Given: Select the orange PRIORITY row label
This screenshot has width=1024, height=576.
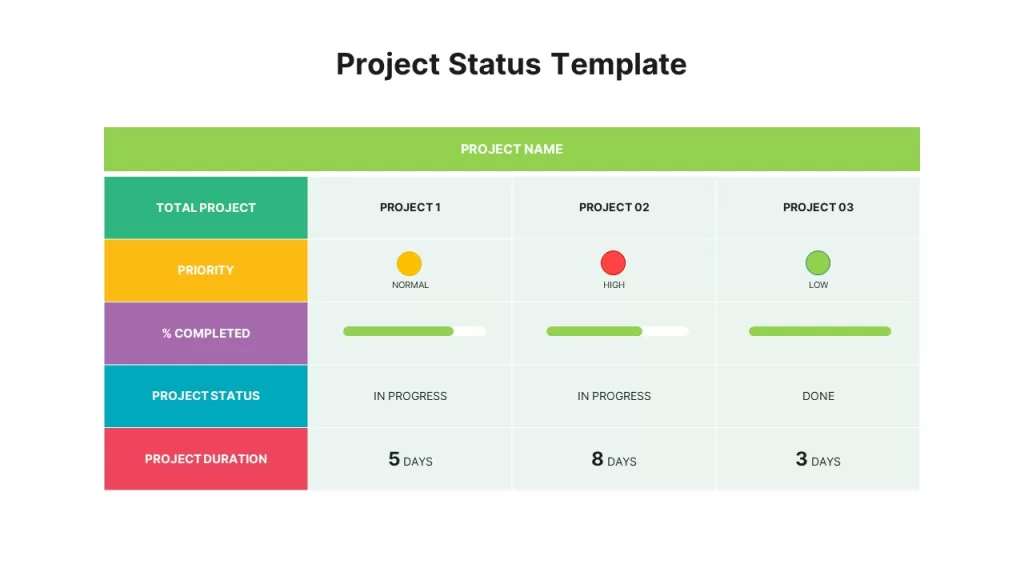Looking at the screenshot, I should click(206, 270).
